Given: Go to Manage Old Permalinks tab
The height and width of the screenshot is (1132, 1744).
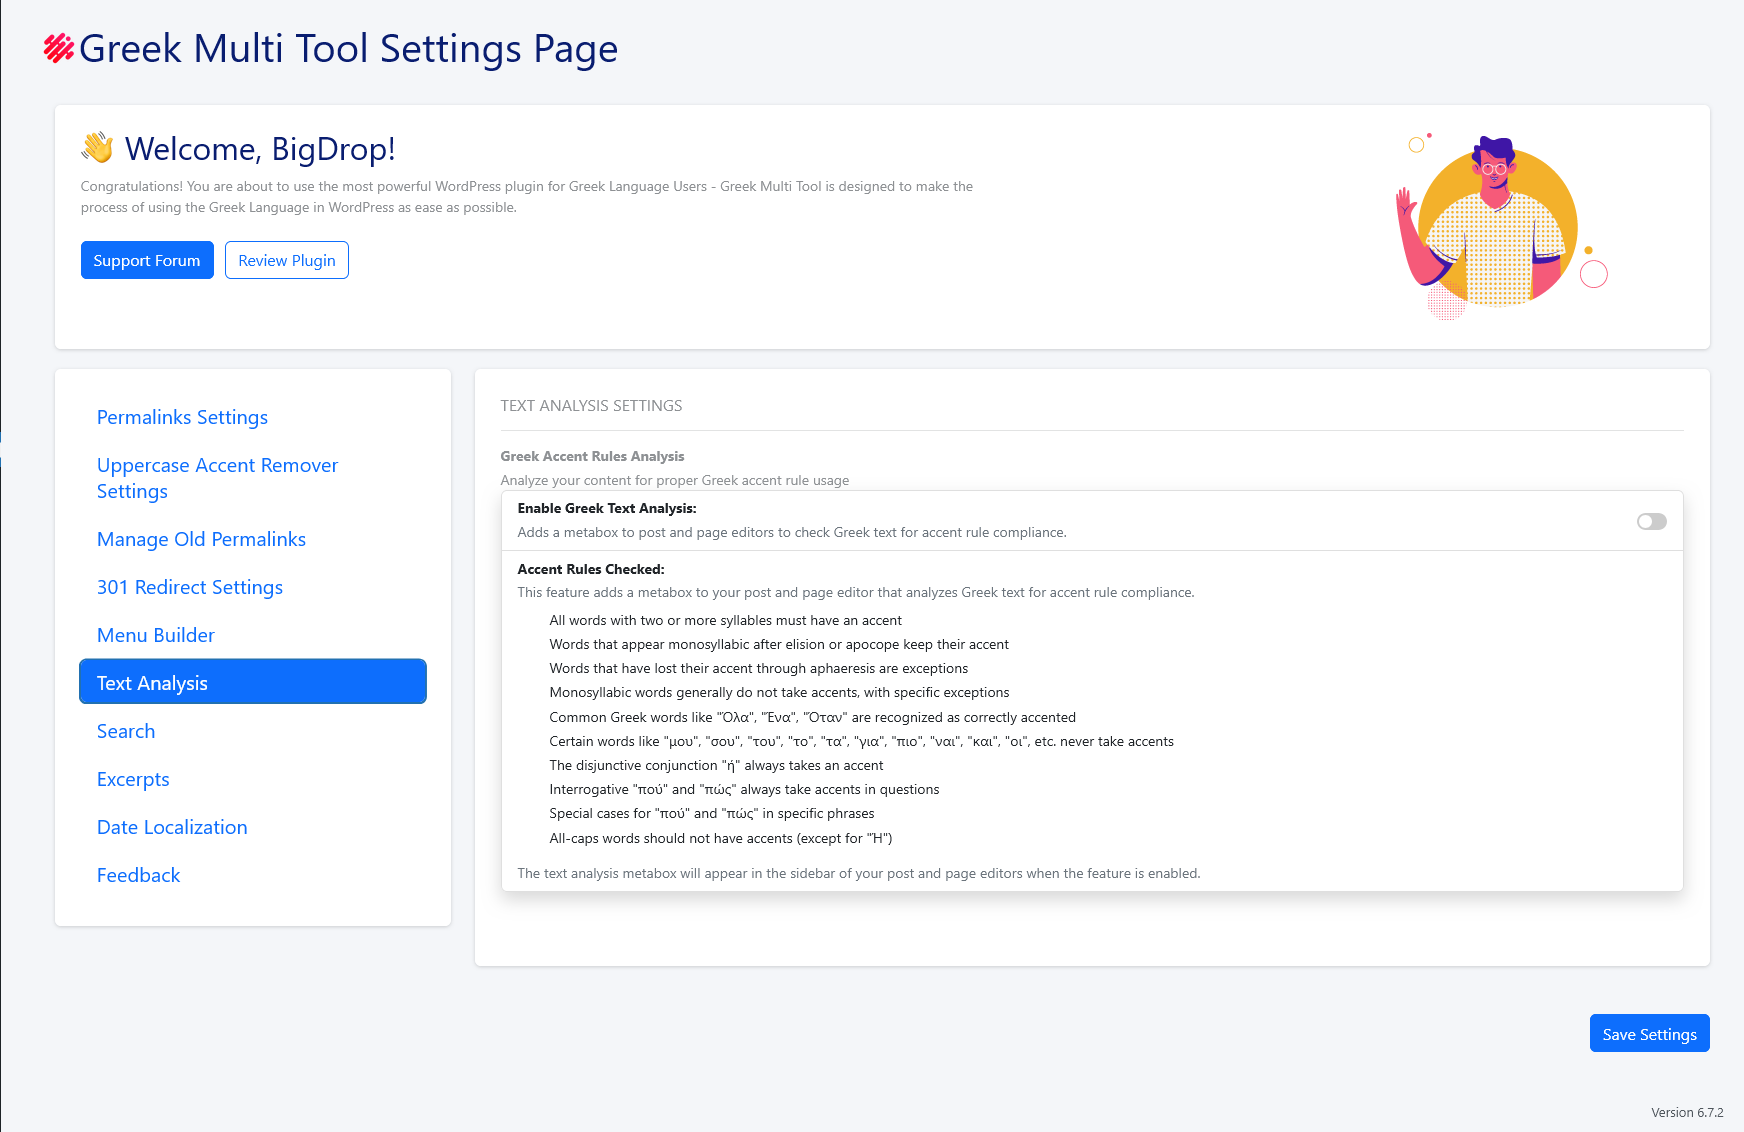Looking at the screenshot, I should 201,539.
